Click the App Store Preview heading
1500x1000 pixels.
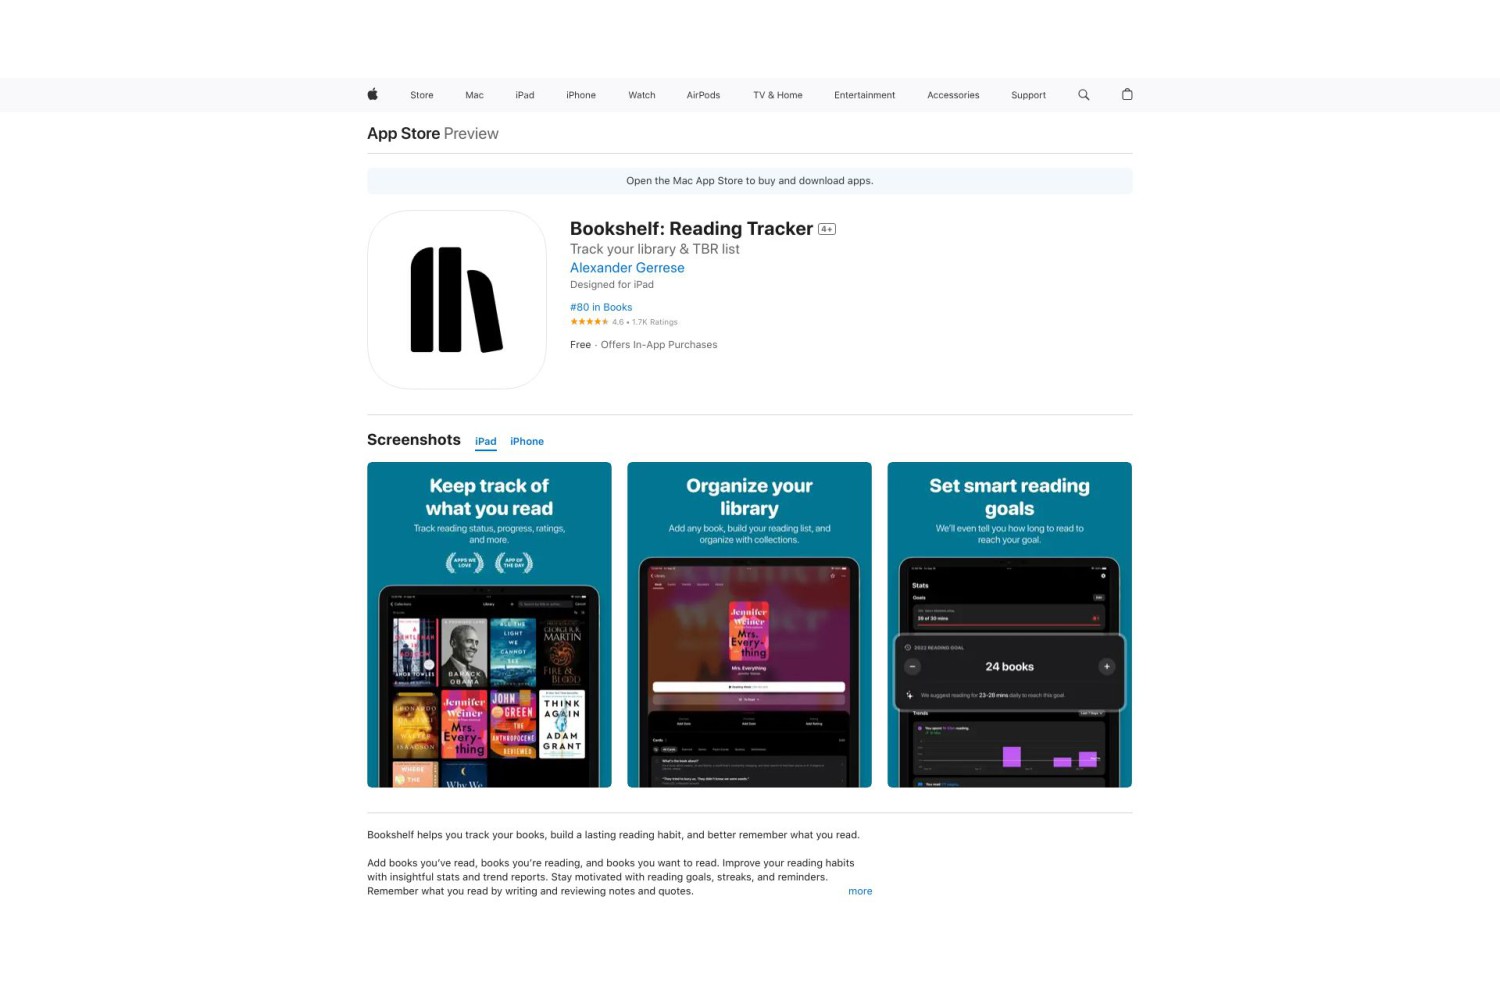click(433, 133)
